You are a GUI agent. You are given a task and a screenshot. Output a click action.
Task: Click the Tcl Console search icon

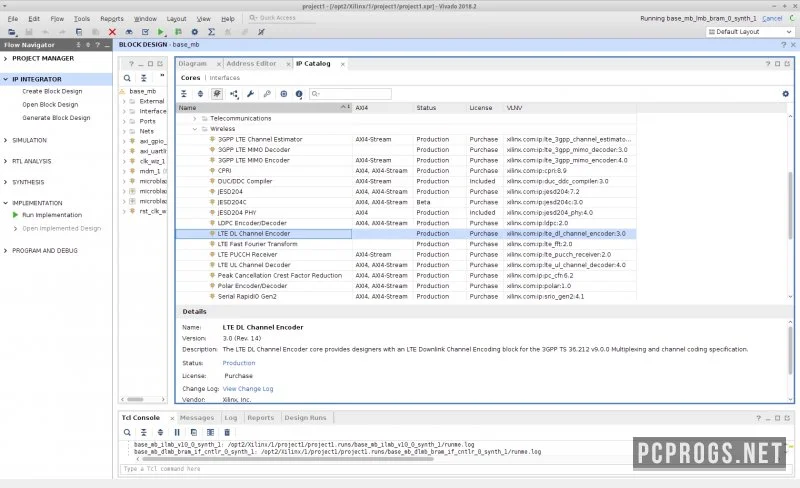click(x=127, y=432)
